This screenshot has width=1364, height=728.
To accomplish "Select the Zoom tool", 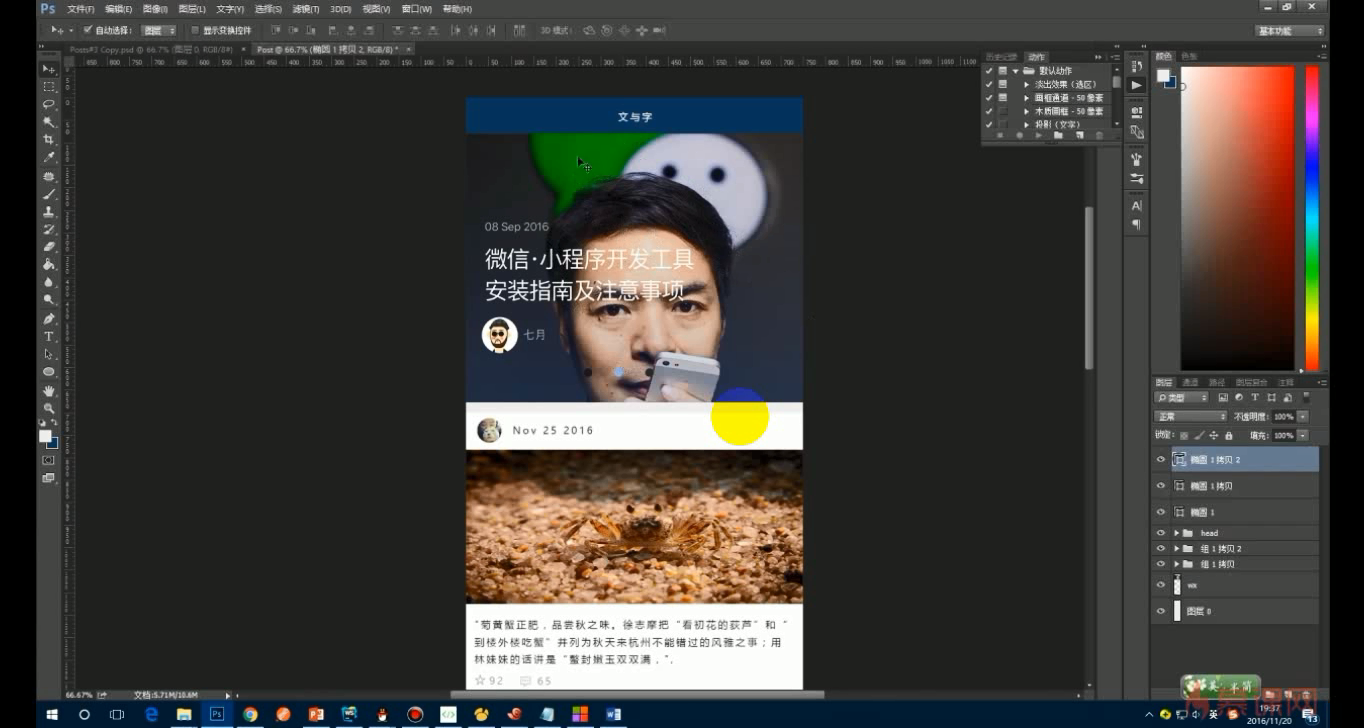I will click(x=48, y=408).
